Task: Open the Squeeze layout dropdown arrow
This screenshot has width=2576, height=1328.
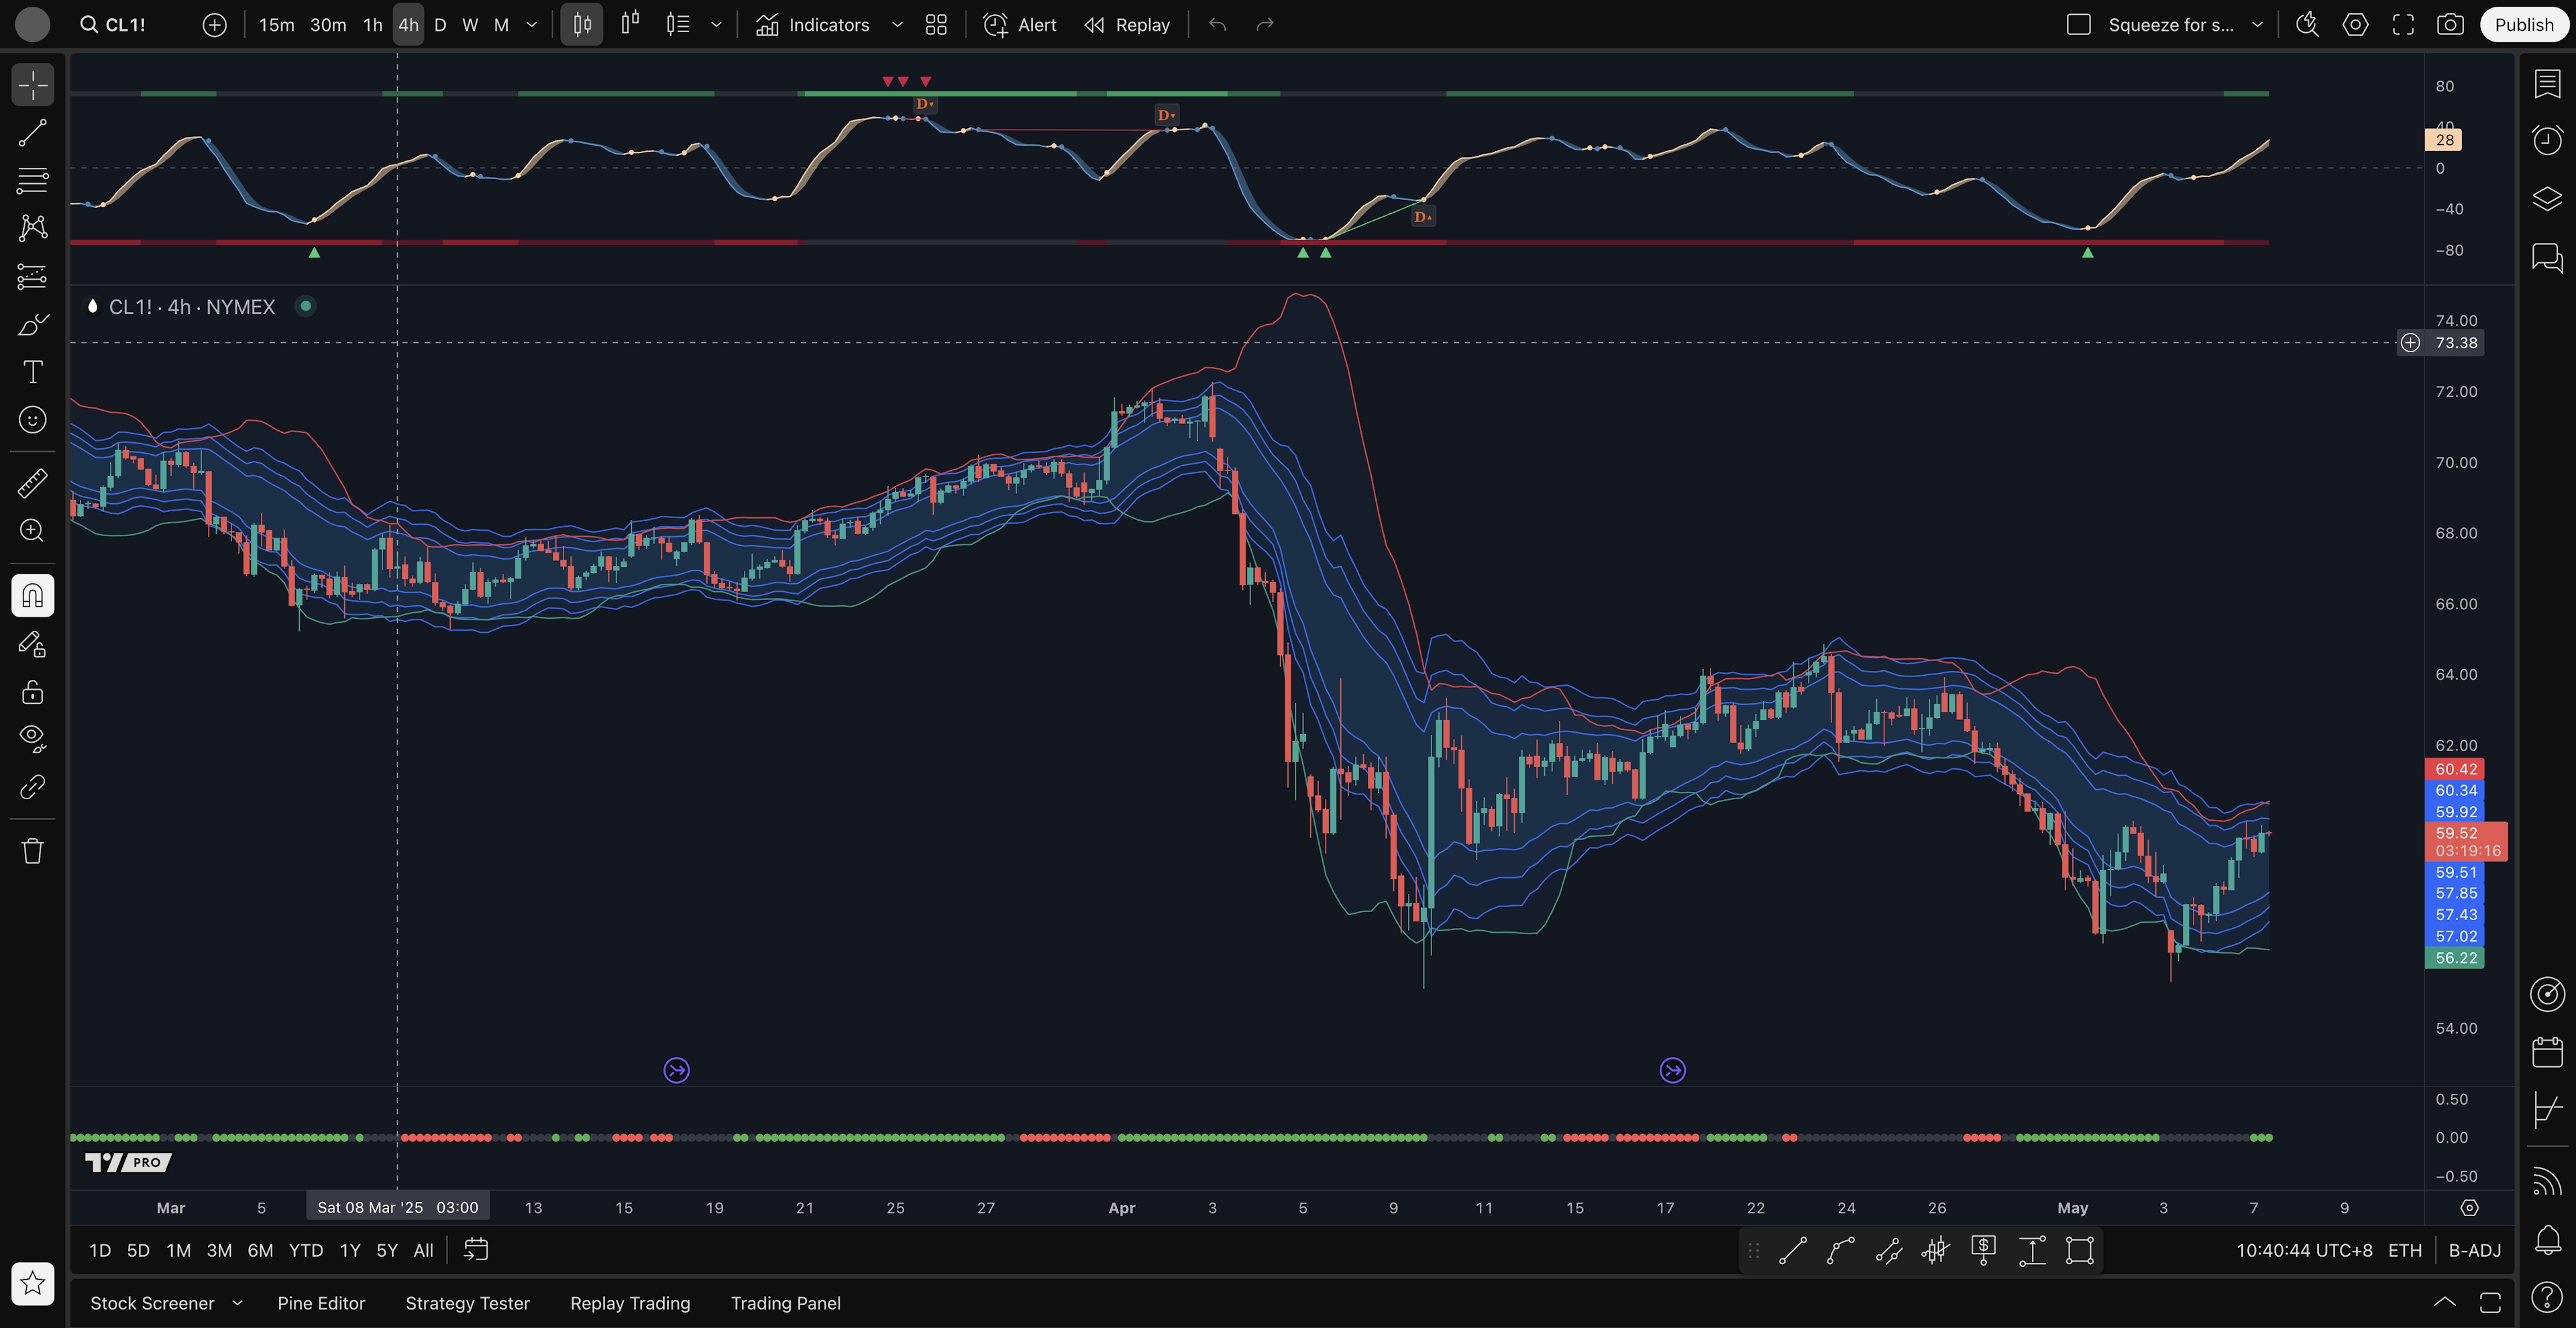Action: tap(2257, 25)
